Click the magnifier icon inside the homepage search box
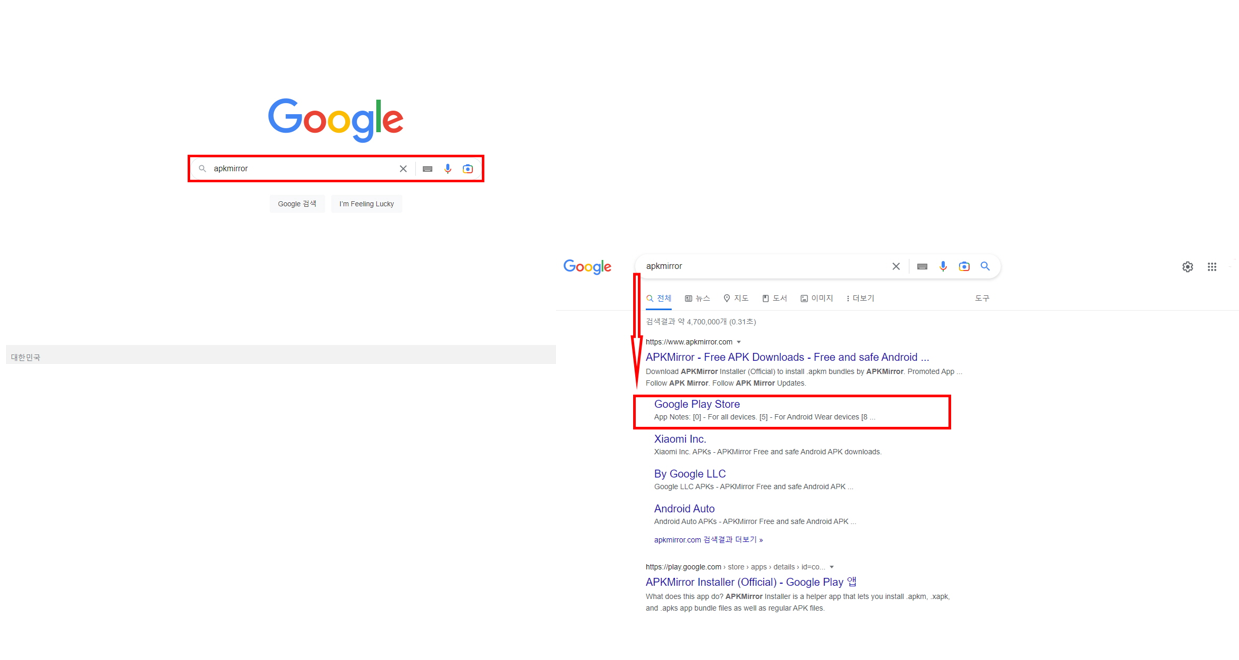The image size is (1239, 660). point(202,169)
